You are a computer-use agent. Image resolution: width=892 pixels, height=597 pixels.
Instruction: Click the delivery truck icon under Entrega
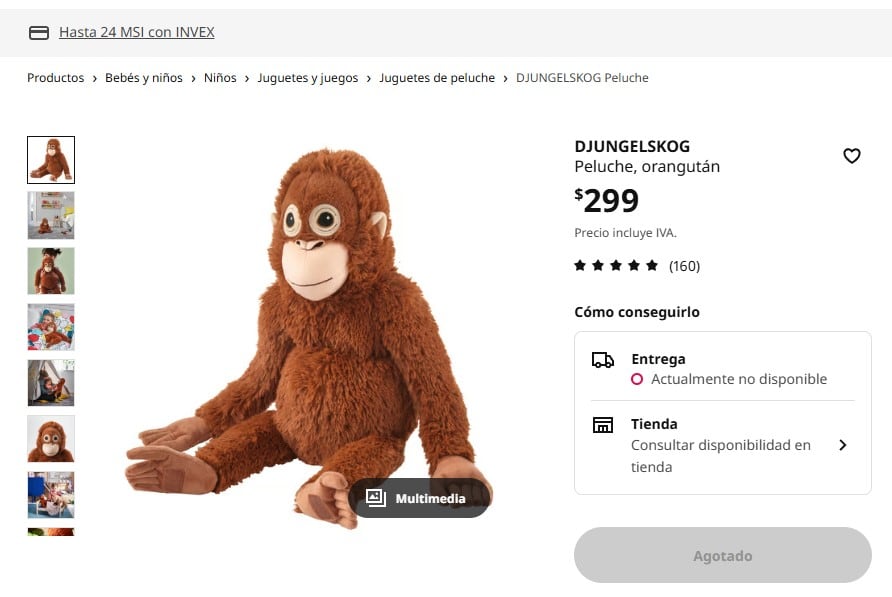602,358
